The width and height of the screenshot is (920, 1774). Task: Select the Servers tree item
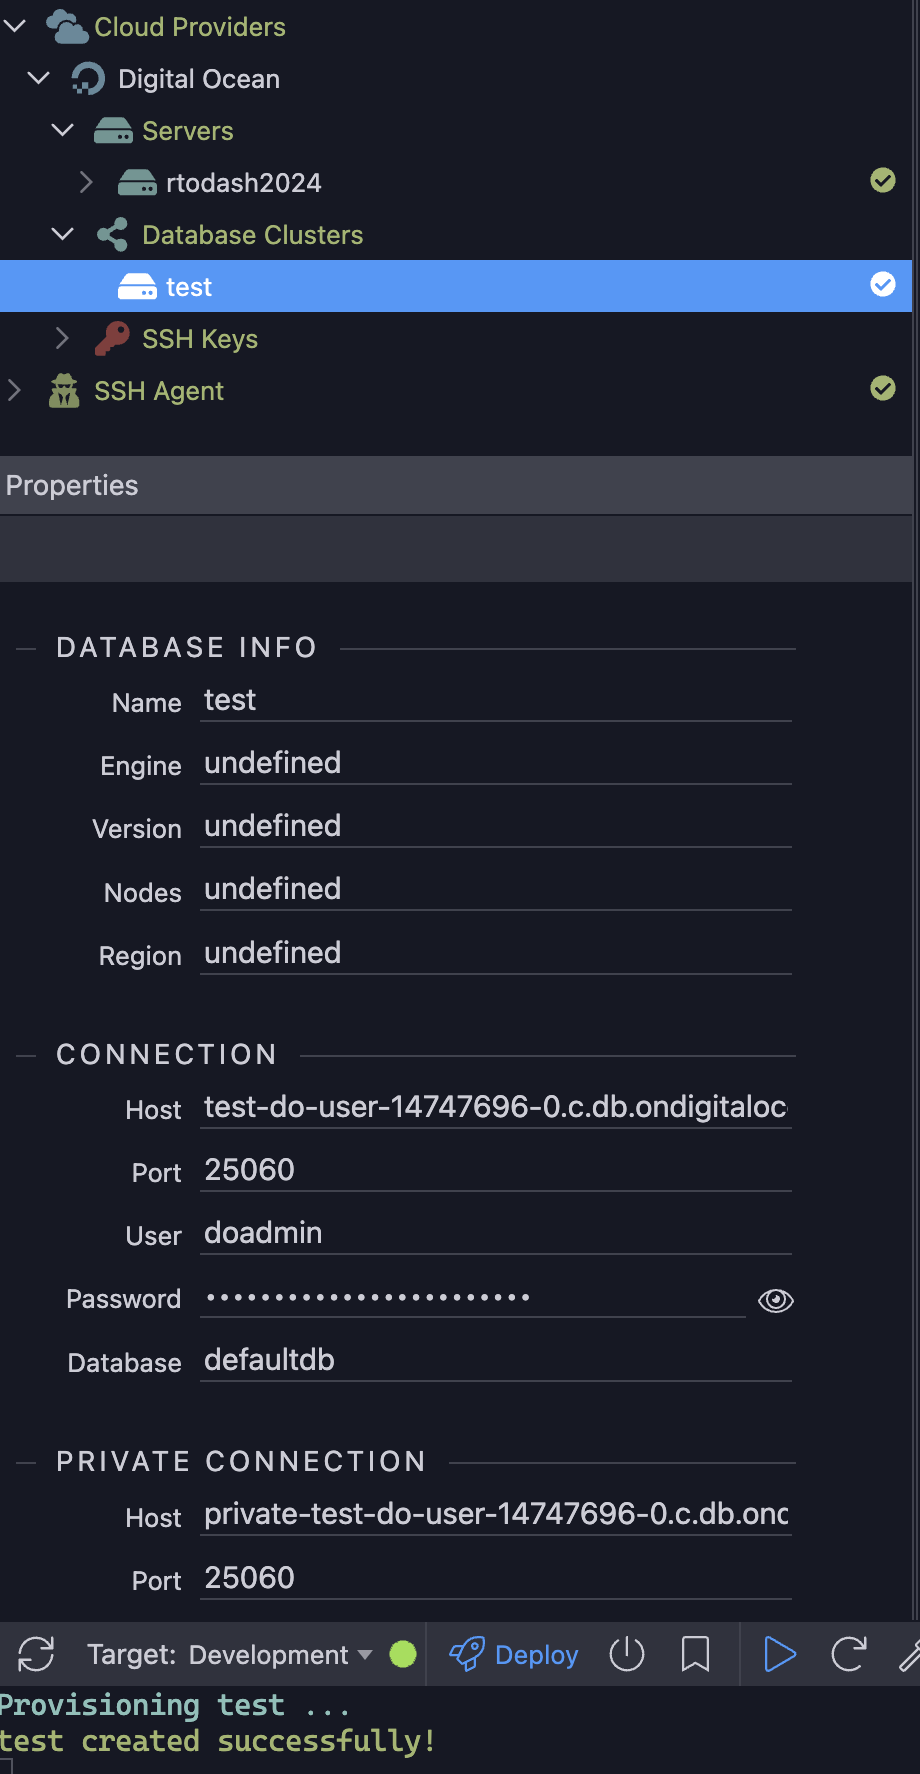187,131
